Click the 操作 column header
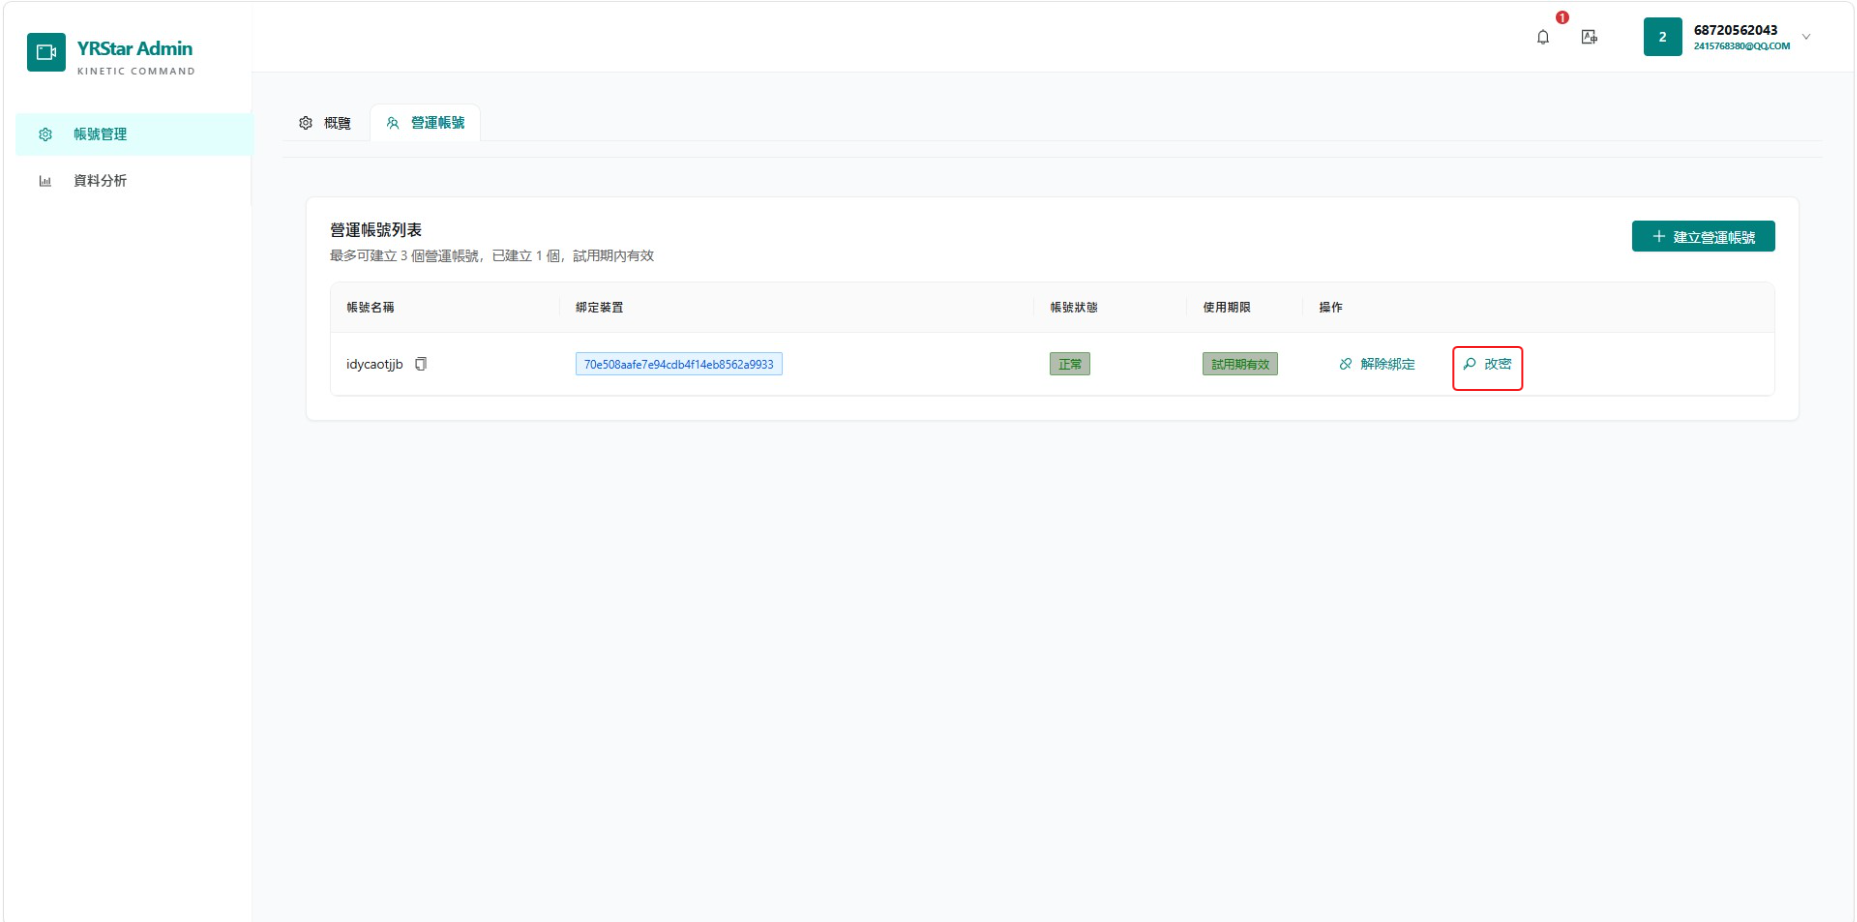 pyautogui.click(x=1331, y=307)
